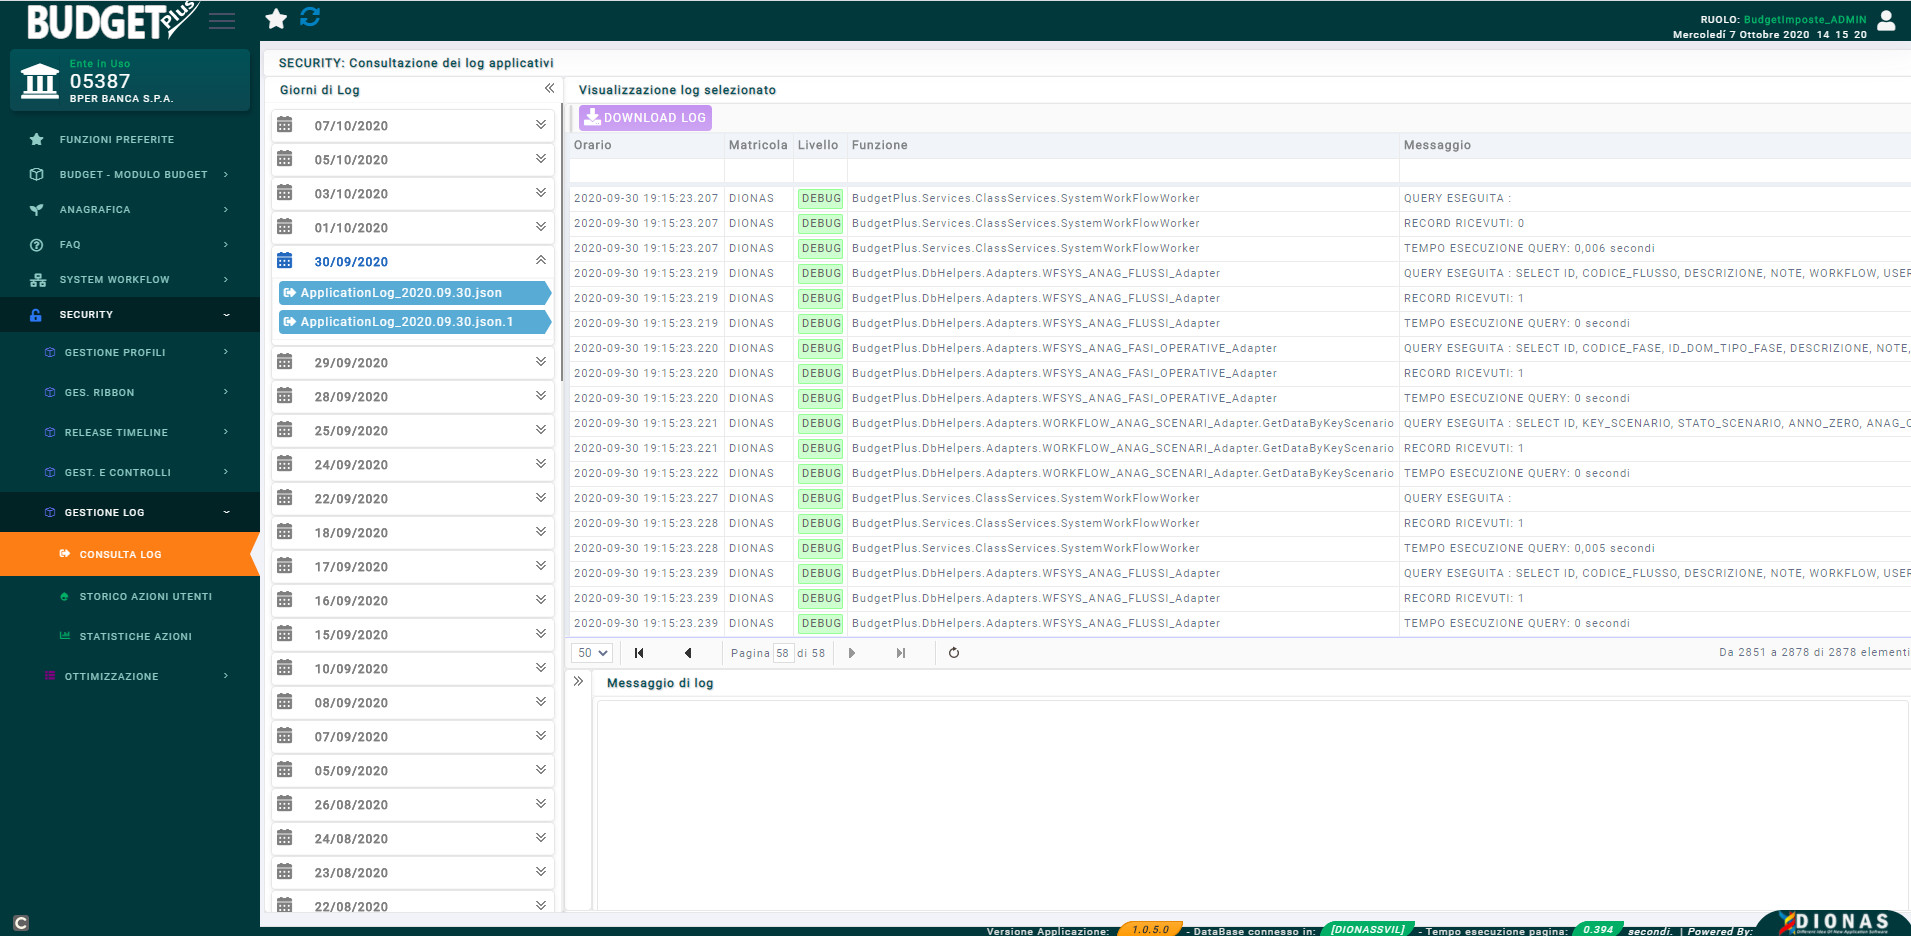Click the Gestione Profili cube icon
1911x936 pixels.
click(x=50, y=352)
